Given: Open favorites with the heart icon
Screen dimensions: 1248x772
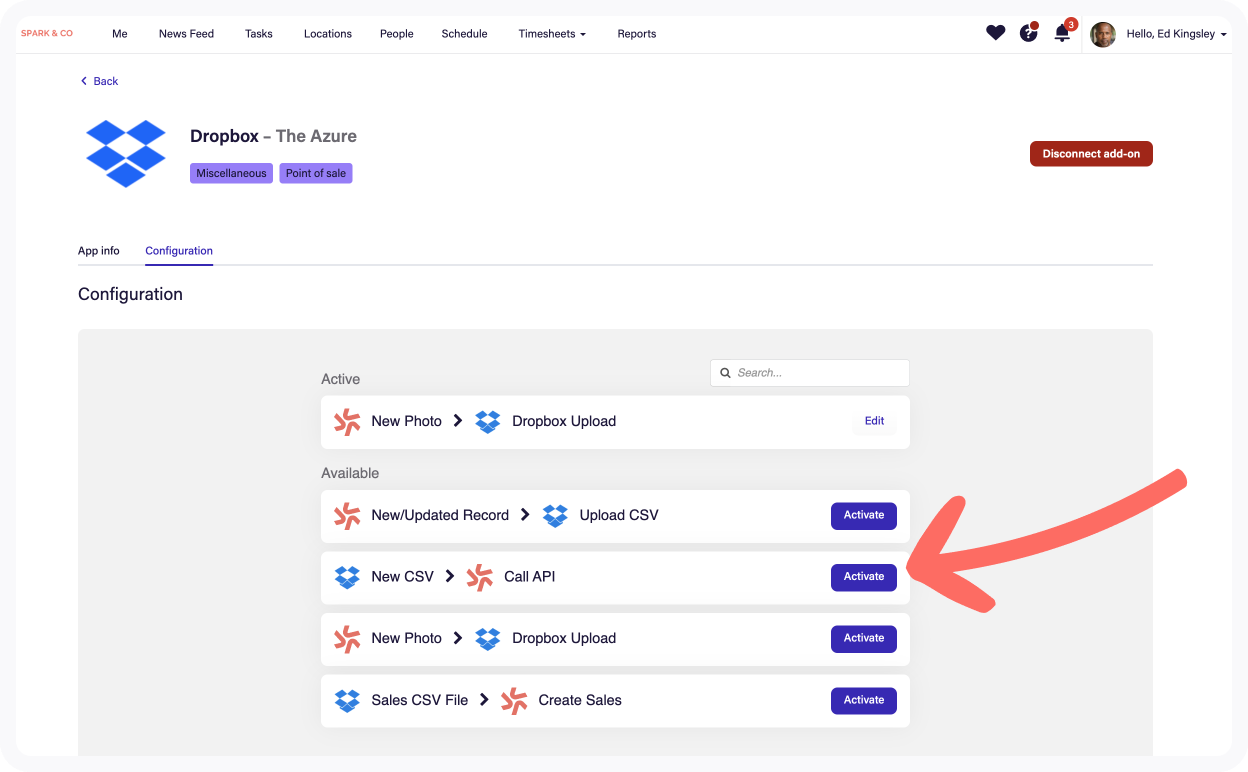Looking at the screenshot, I should [x=995, y=33].
